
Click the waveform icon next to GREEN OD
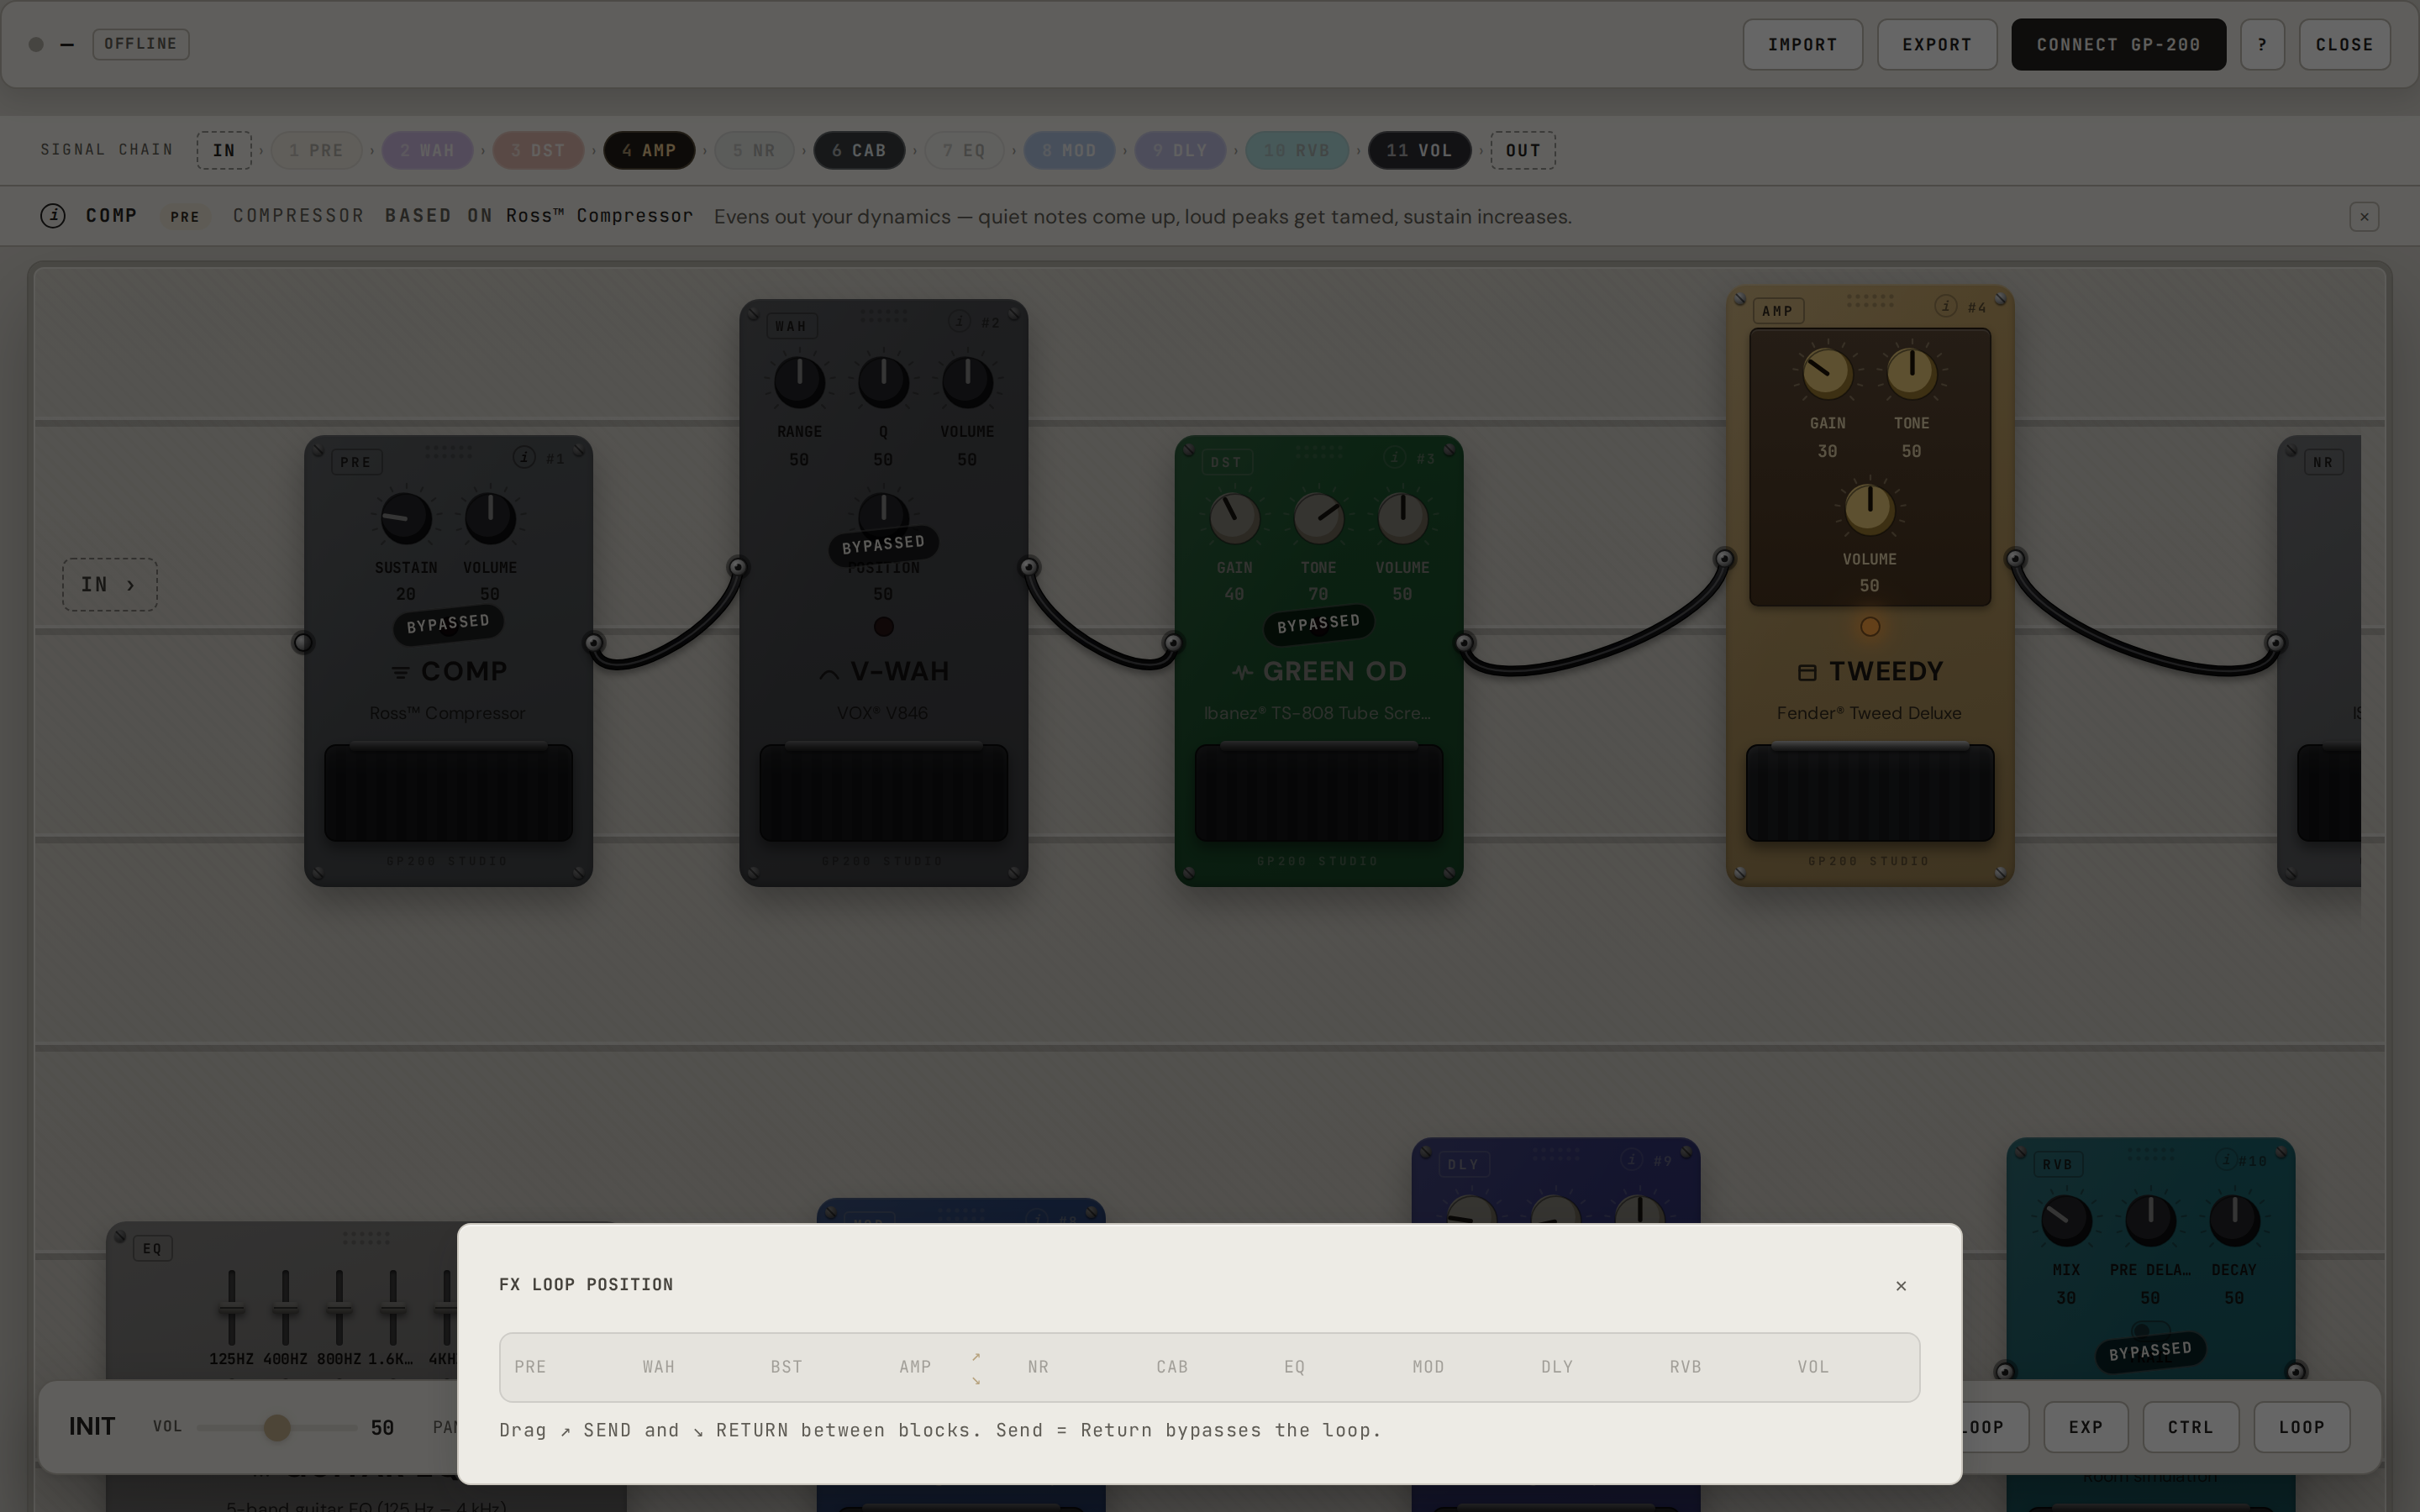click(1242, 672)
